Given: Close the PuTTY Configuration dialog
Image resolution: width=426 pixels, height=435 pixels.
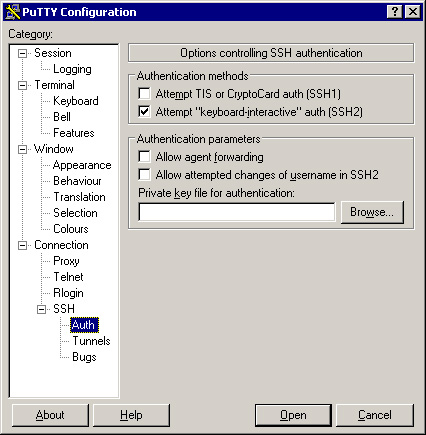Looking at the screenshot, I should [x=413, y=12].
